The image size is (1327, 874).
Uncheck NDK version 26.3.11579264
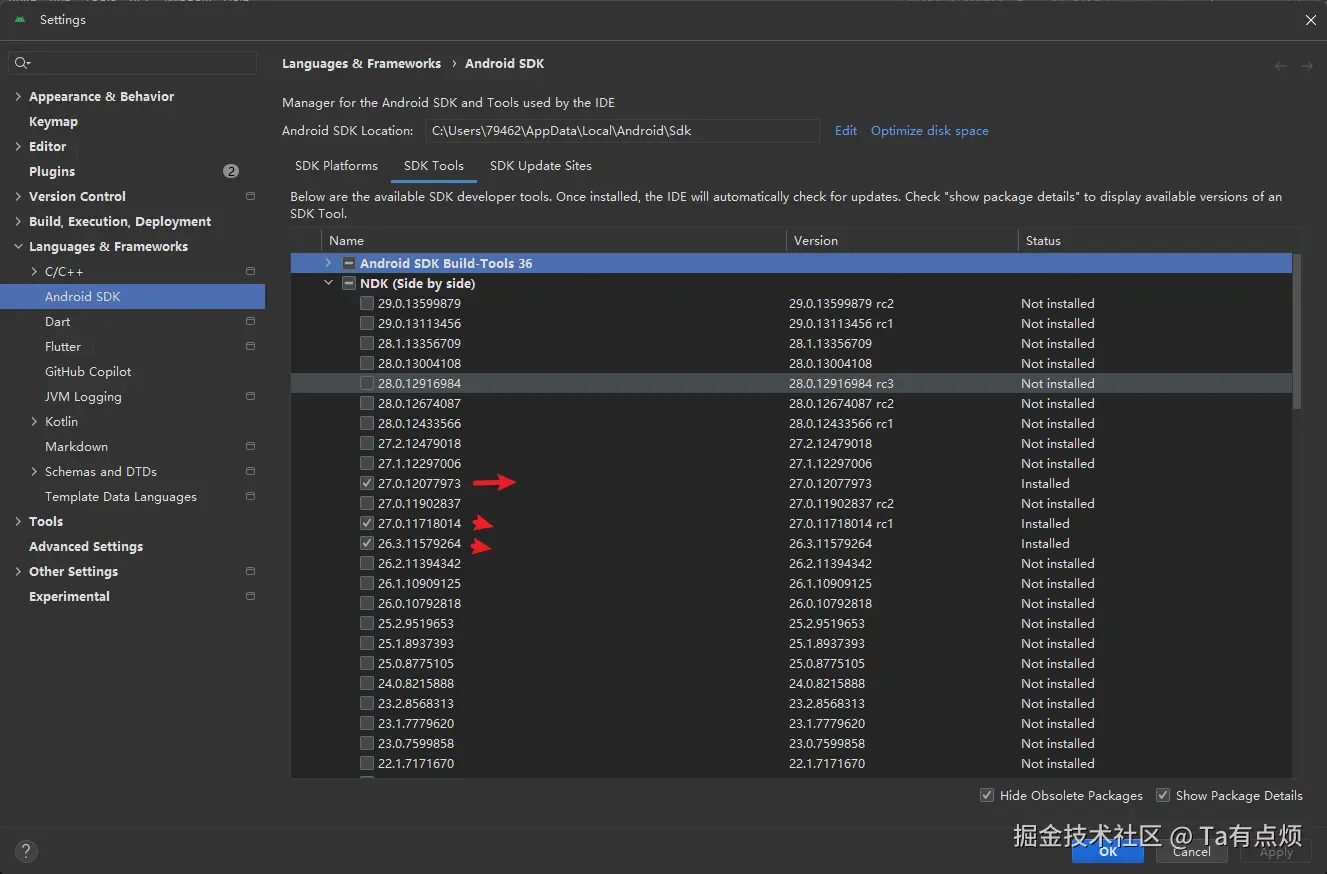pyautogui.click(x=366, y=543)
